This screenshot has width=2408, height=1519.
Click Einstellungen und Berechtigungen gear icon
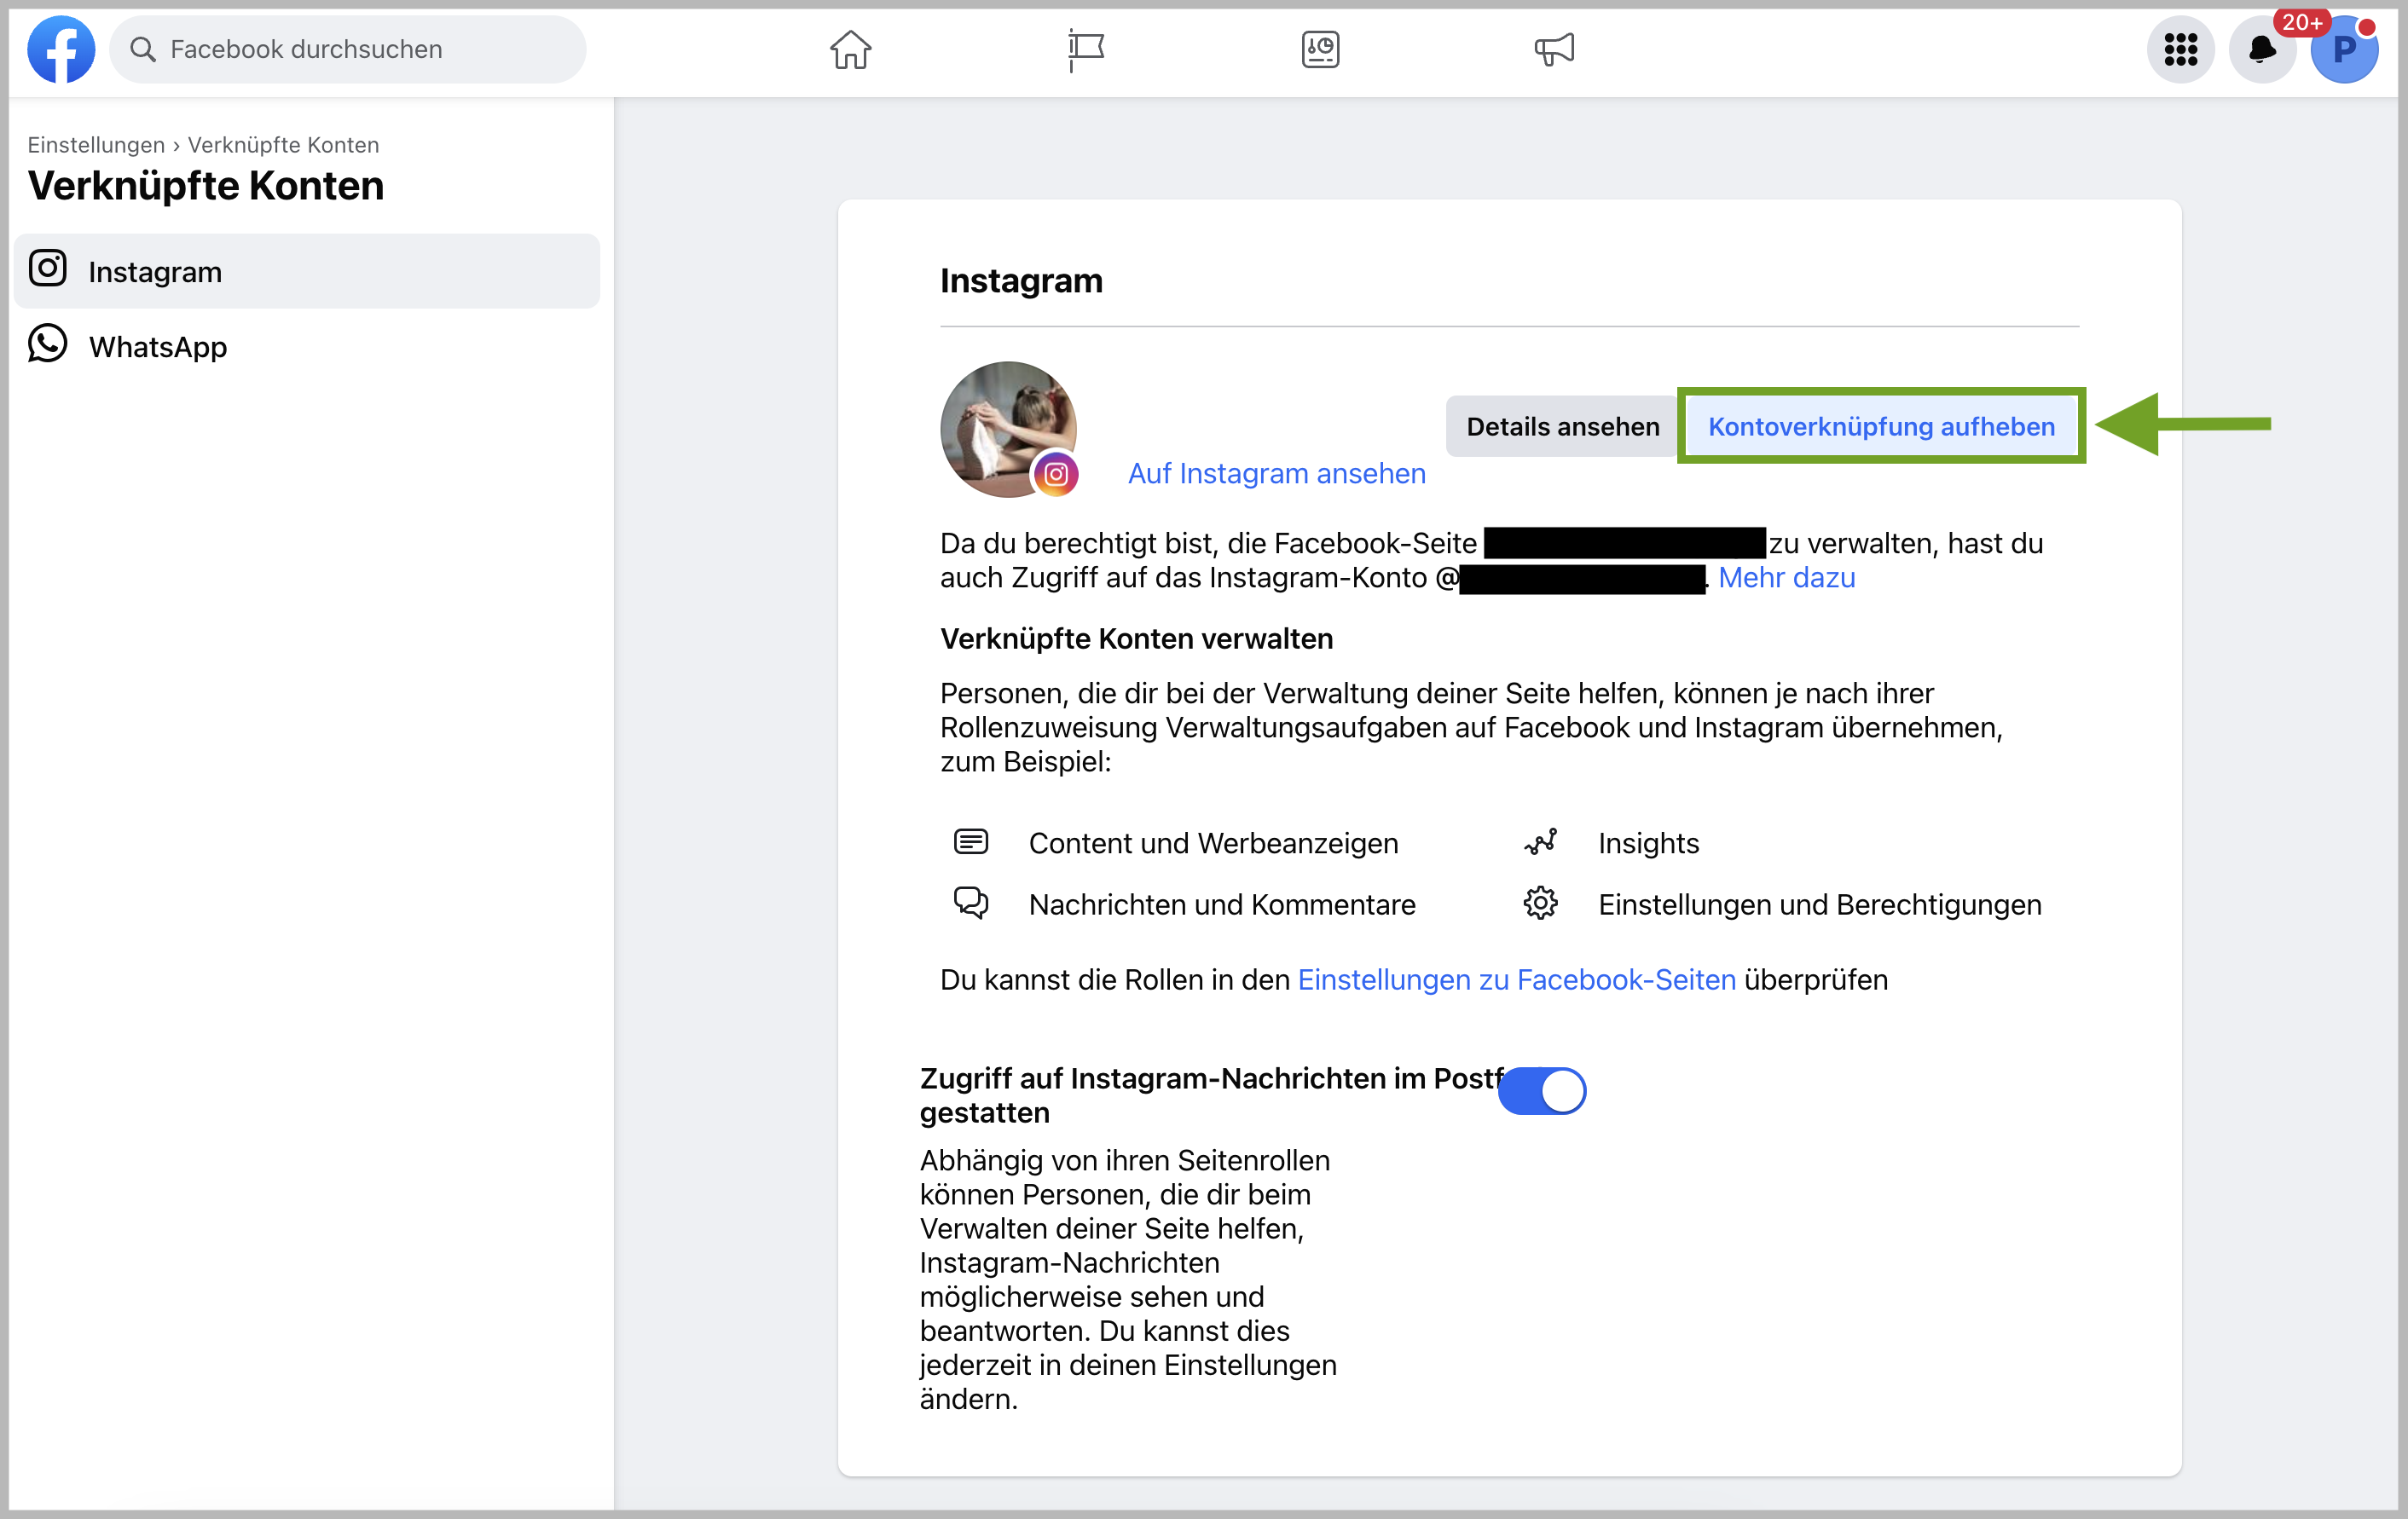[1540, 903]
